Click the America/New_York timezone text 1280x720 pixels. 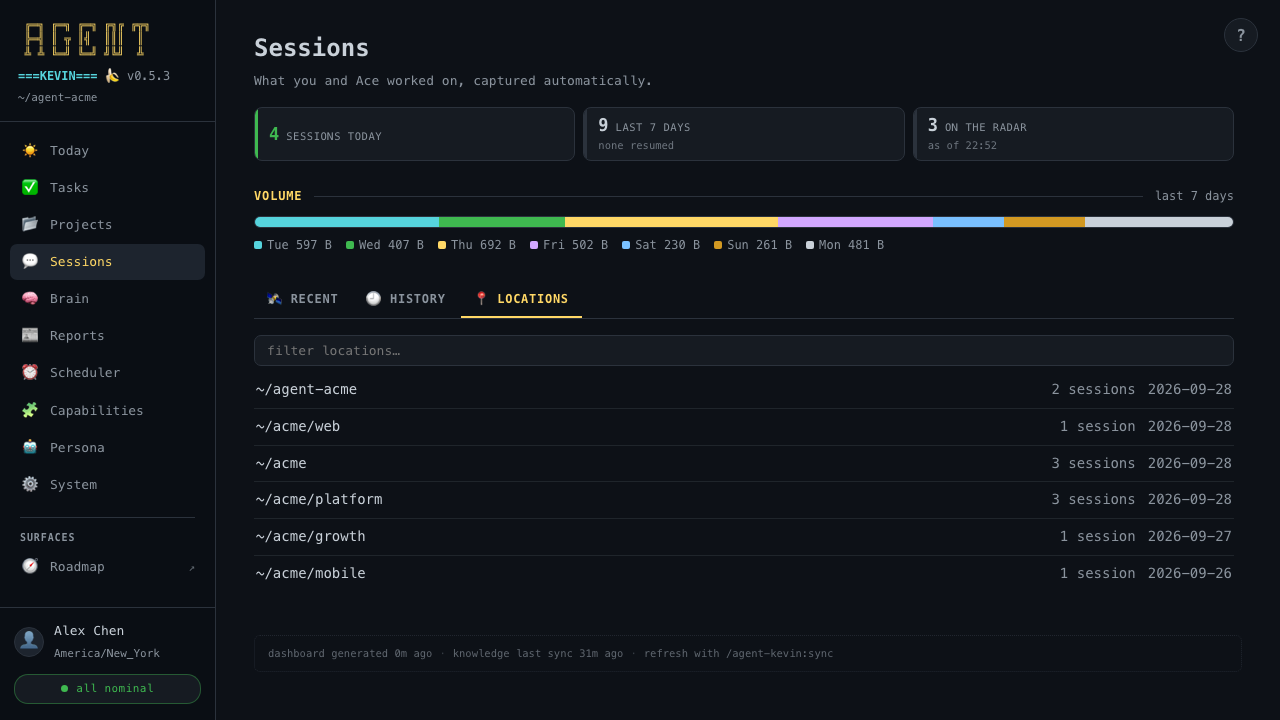coord(107,654)
